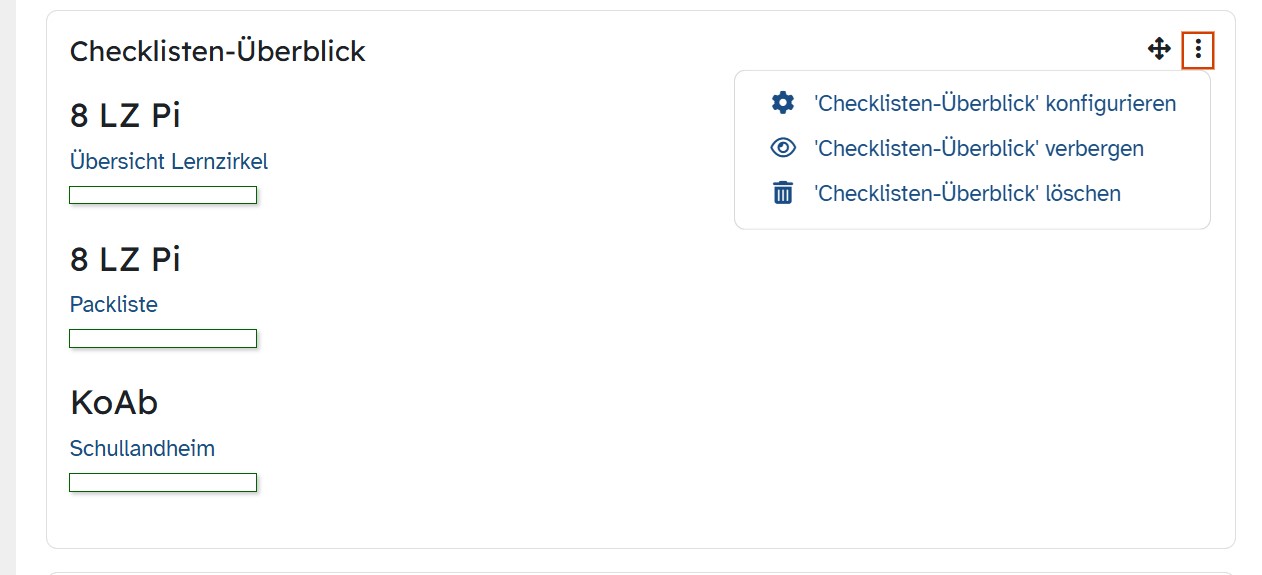1262x575 pixels.
Task: Select 'Checklisten-Überblick' konfigurieren menu entry text
Action: tap(995, 103)
